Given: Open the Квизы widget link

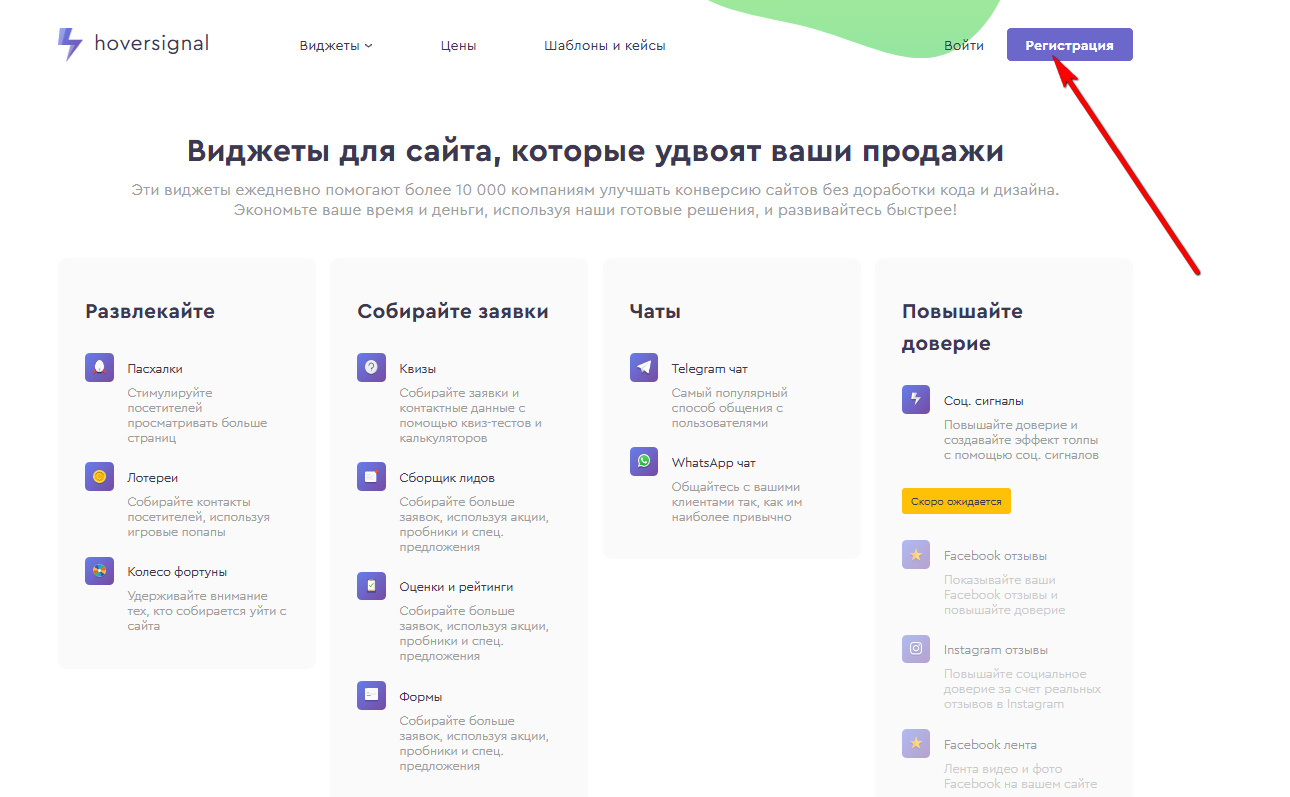Looking at the screenshot, I should pyautogui.click(x=418, y=369).
